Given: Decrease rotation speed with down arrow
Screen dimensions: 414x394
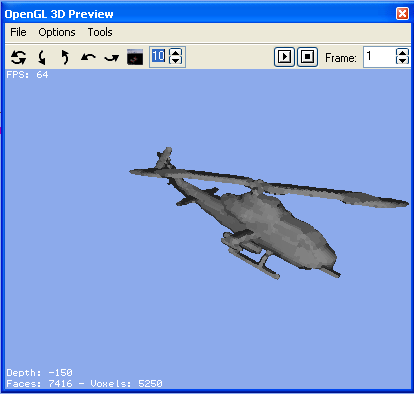Looking at the screenshot, I should pyautogui.click(x=175, y=60).
